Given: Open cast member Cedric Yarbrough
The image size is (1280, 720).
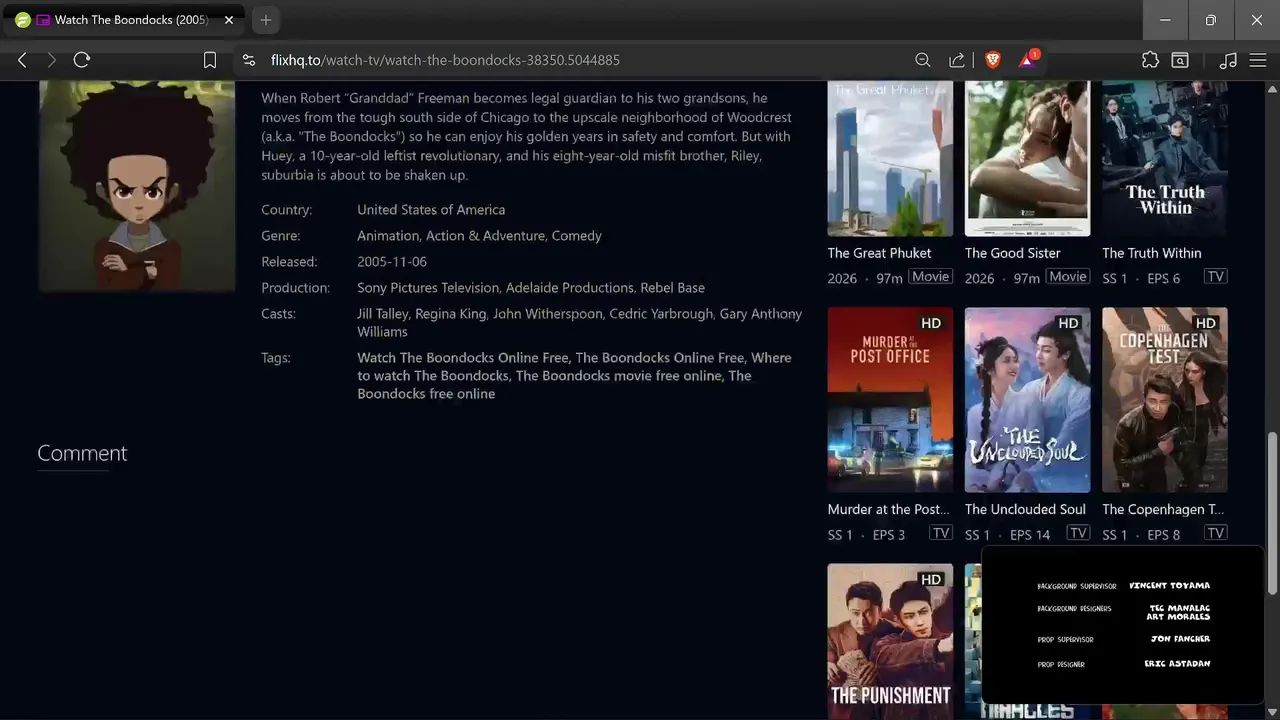Looking at the screenshot, I should click(x=661, y=314).
